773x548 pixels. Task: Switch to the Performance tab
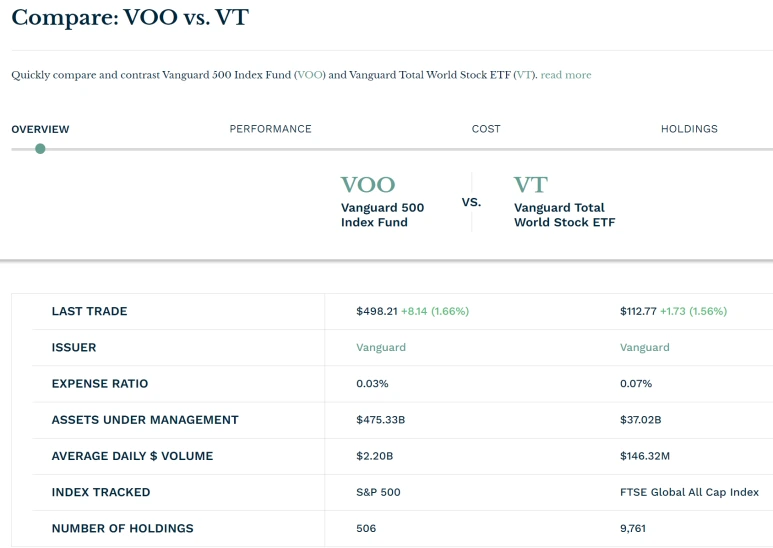pos(270,129)
